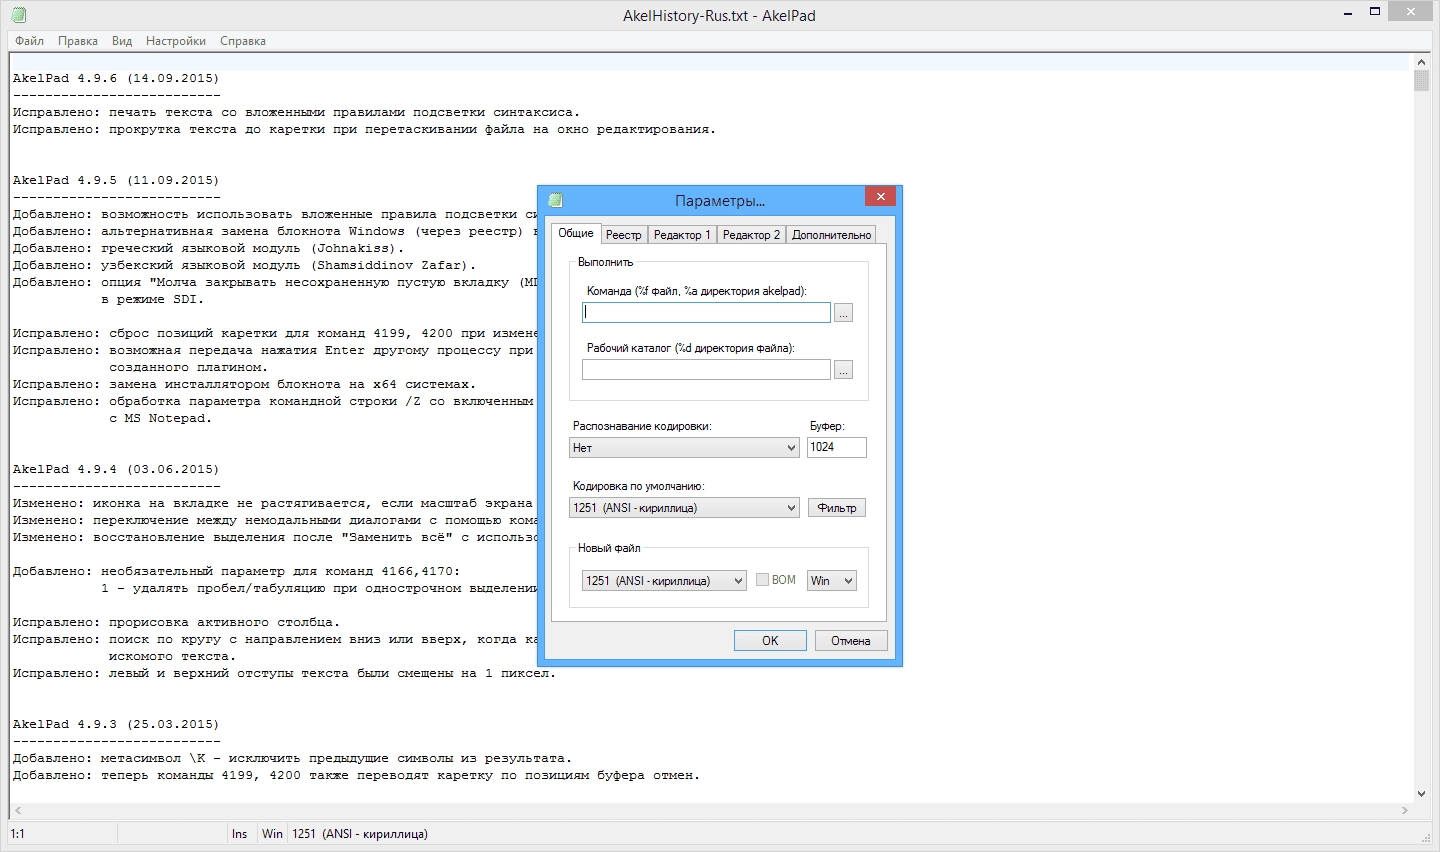The width and height of the screenshot is (1440, 852).
Task: Click the line about метасимвол \K
Action: pos(292,758)
